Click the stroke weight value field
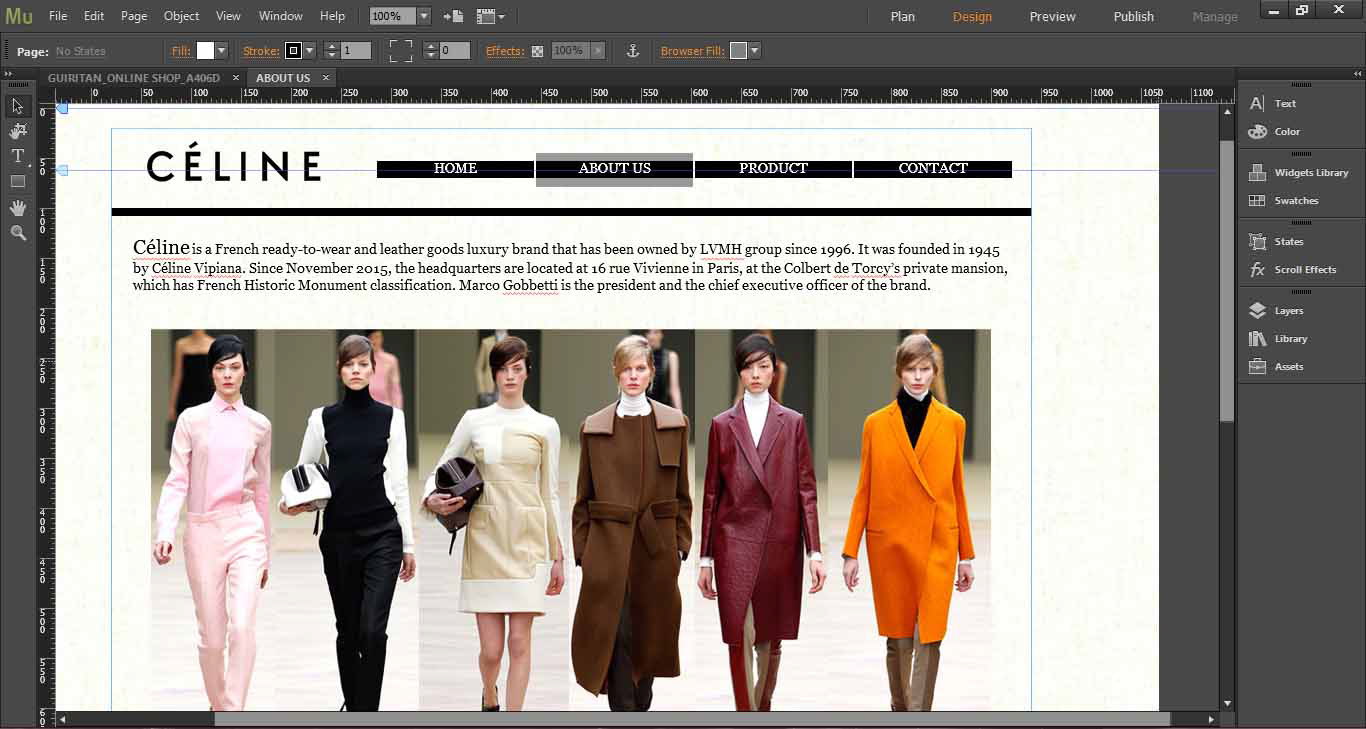Screen dimensions: 1366x729 [x=356, y=50]
